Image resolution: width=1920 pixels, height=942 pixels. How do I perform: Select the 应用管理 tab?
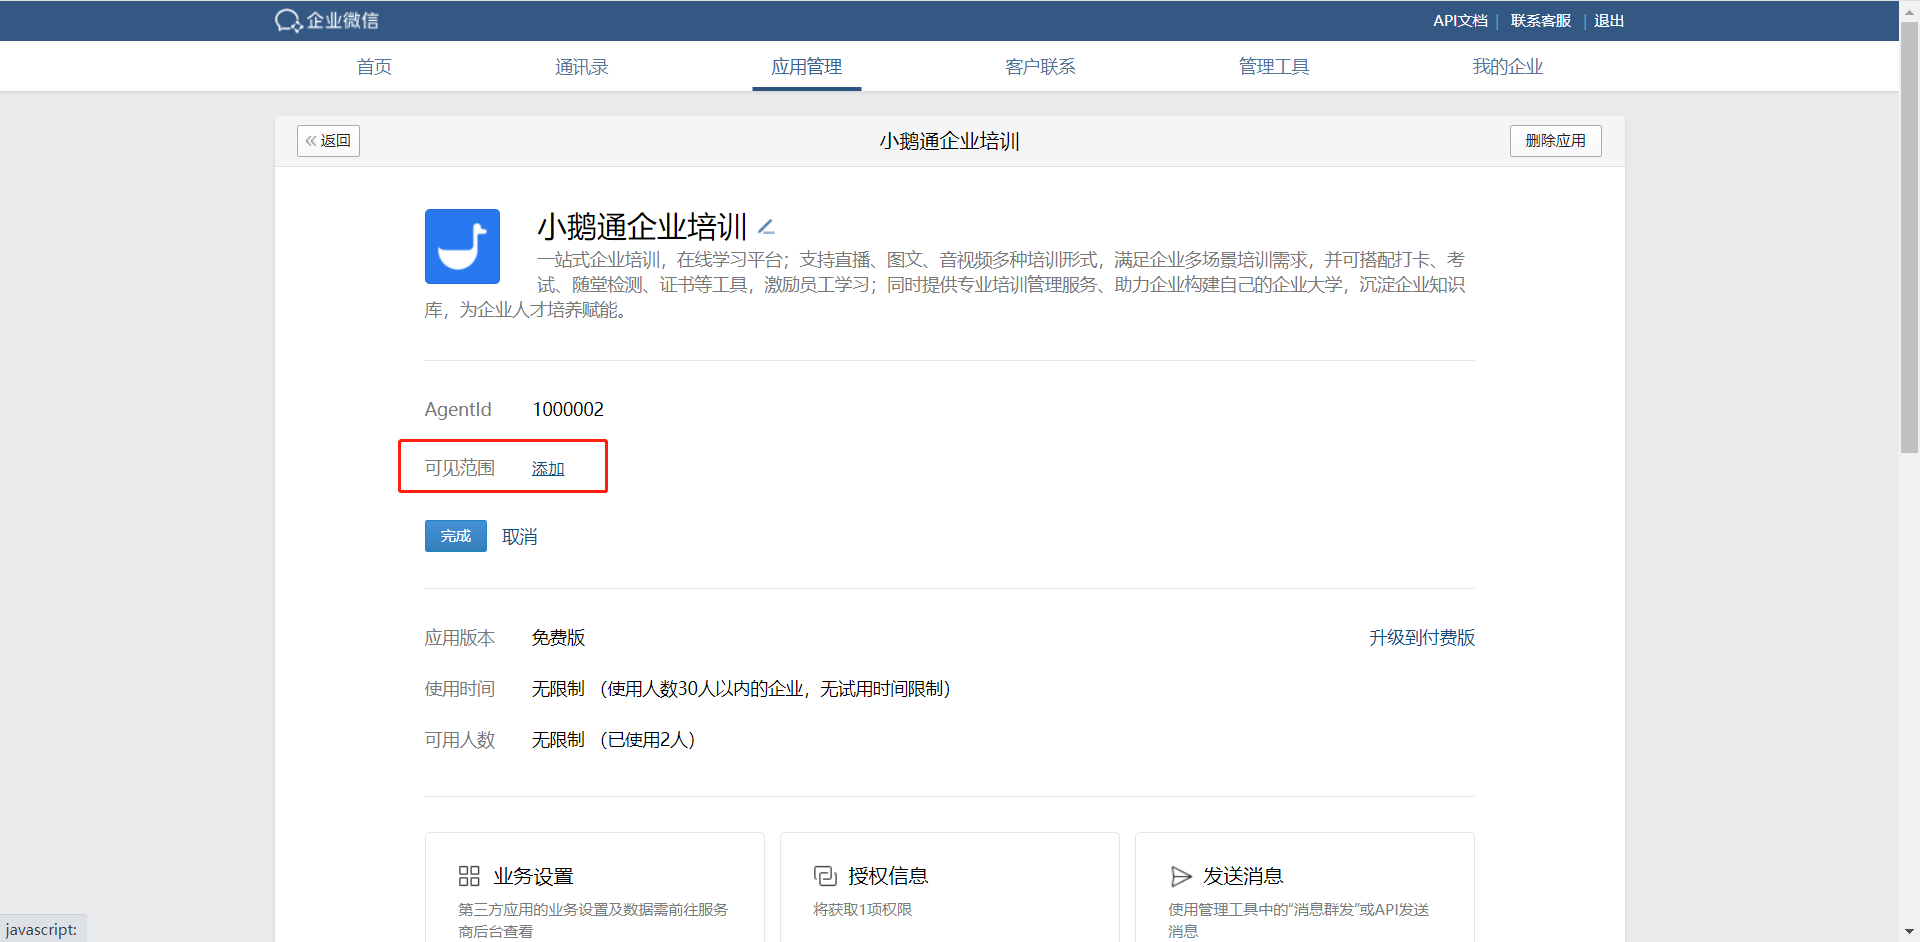point(807,67)
